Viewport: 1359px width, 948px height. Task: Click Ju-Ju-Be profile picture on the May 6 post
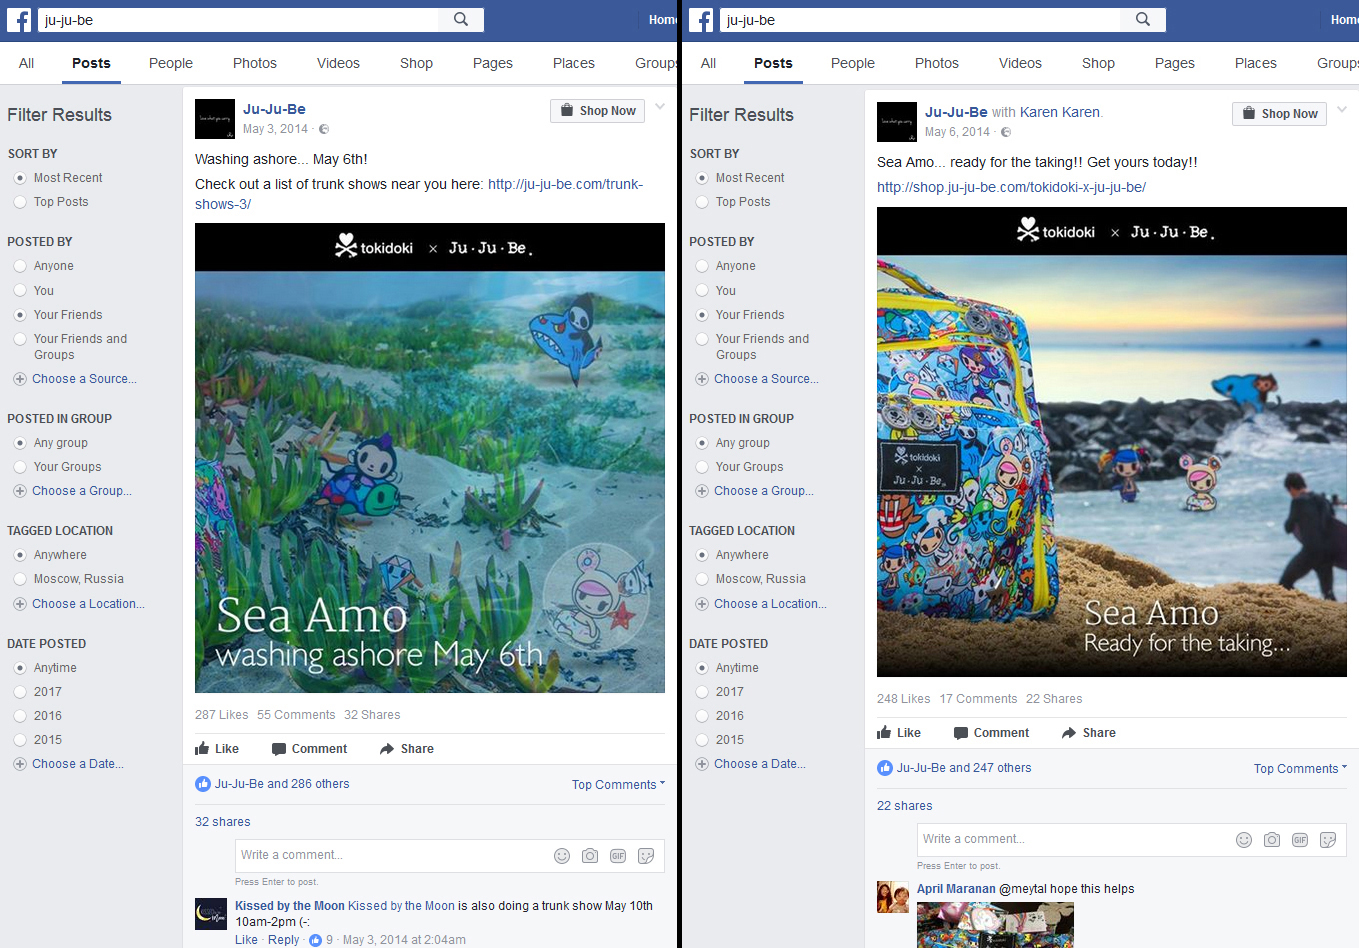click(x=897, y=122)
